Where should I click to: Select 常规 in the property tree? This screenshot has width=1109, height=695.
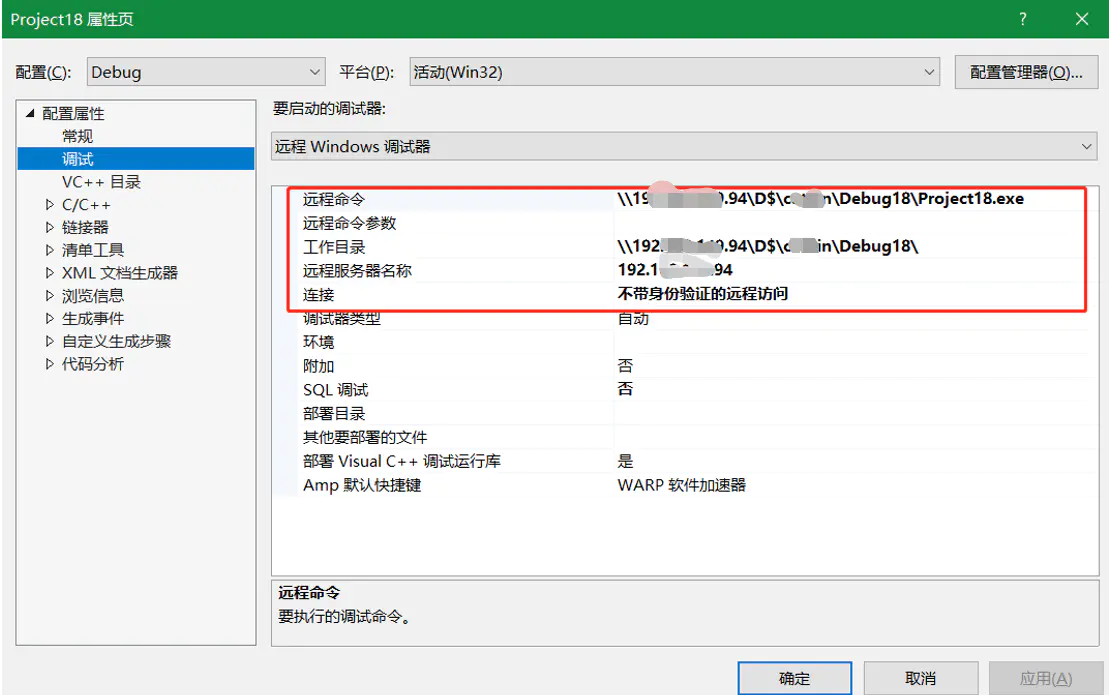(77, 136)
